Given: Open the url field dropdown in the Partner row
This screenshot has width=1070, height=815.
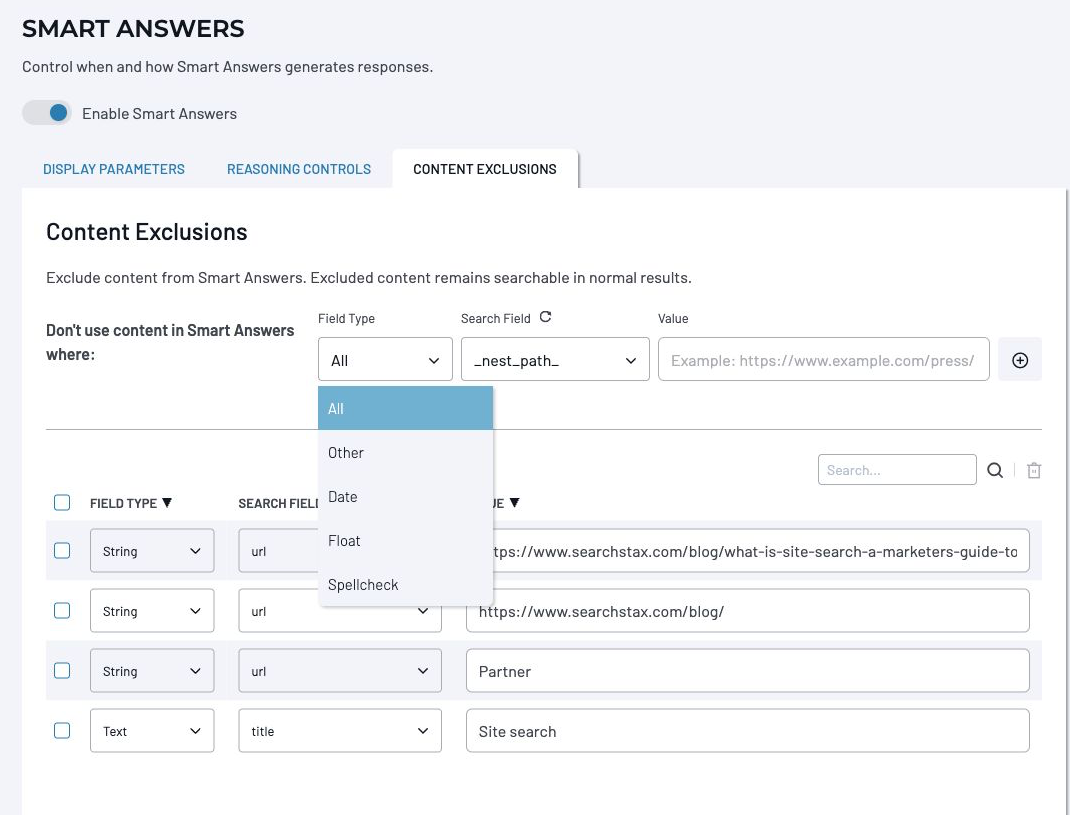Looking at the screenshot, I should [340, 670].
